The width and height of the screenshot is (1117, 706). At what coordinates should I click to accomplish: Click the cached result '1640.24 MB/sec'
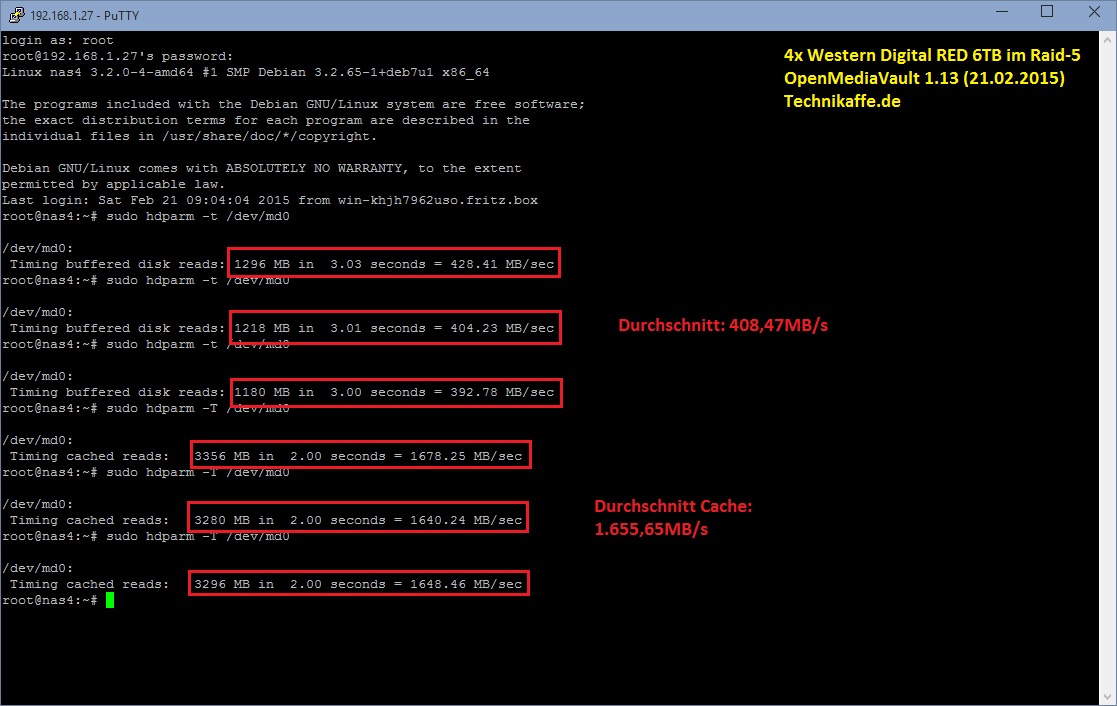(x=466, y=521)
